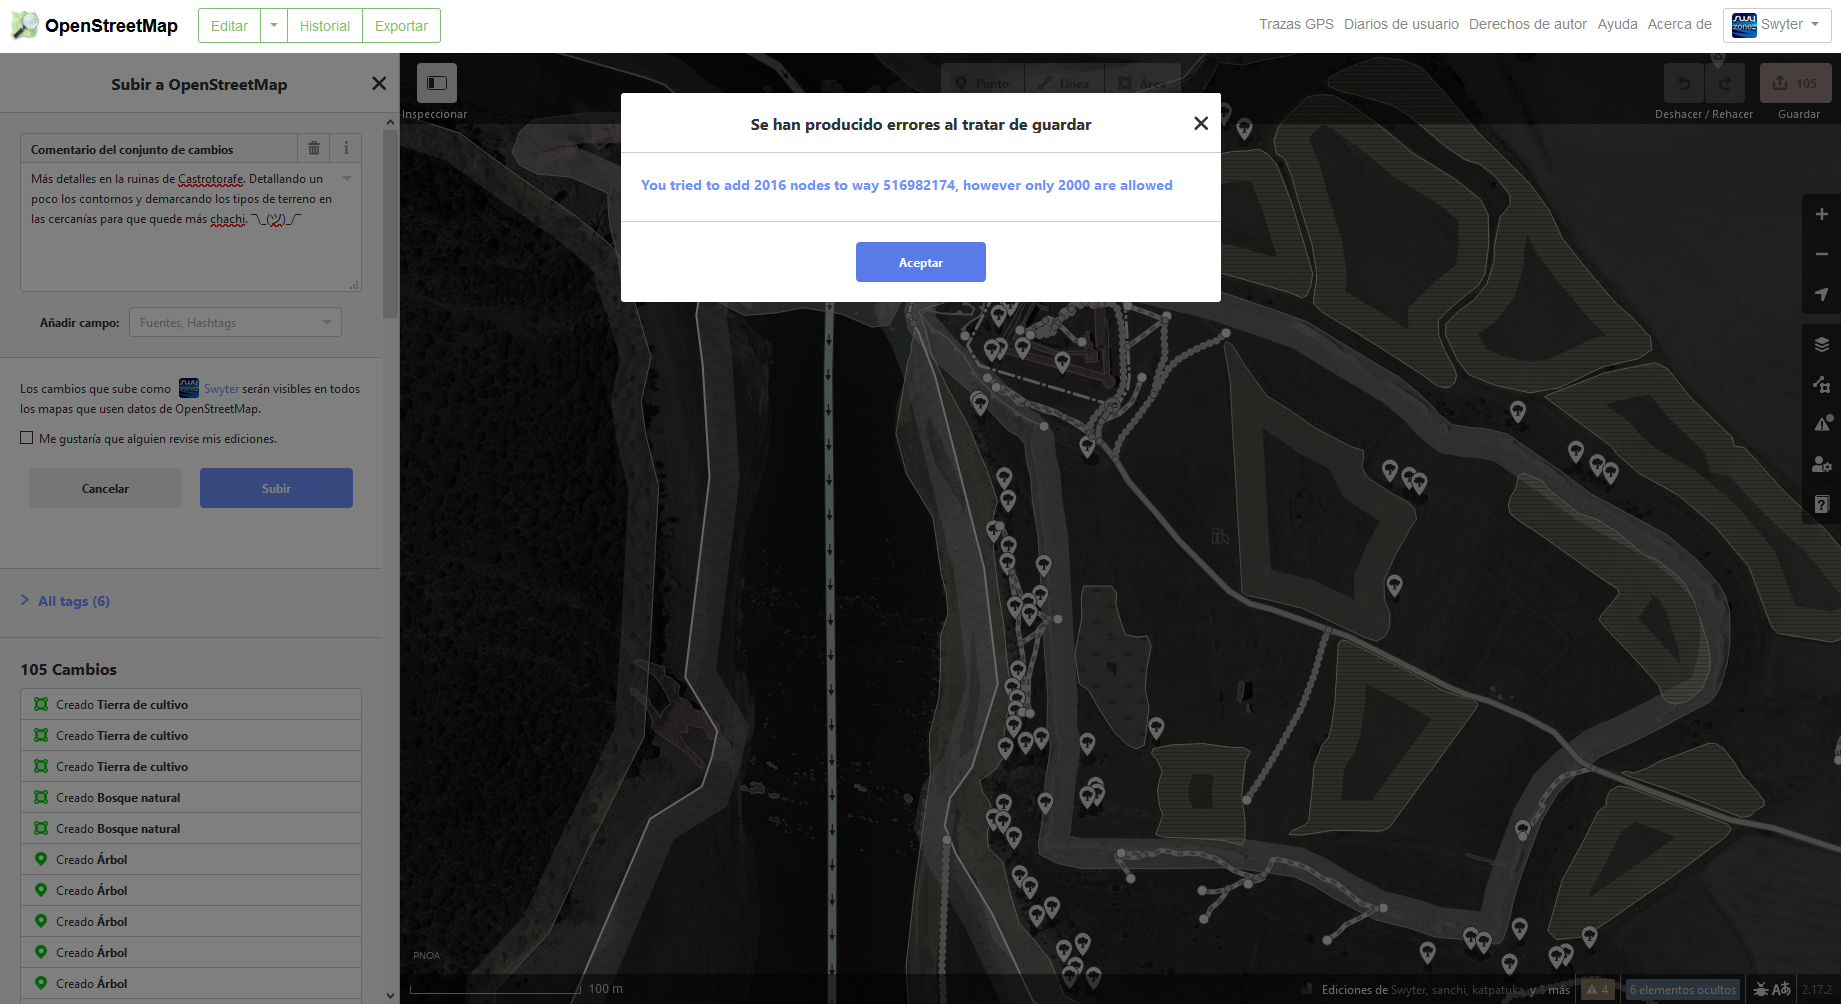Open the background layers panel icon
The height and width of the screenshot is (1004, 1841).
(1821, 344)
